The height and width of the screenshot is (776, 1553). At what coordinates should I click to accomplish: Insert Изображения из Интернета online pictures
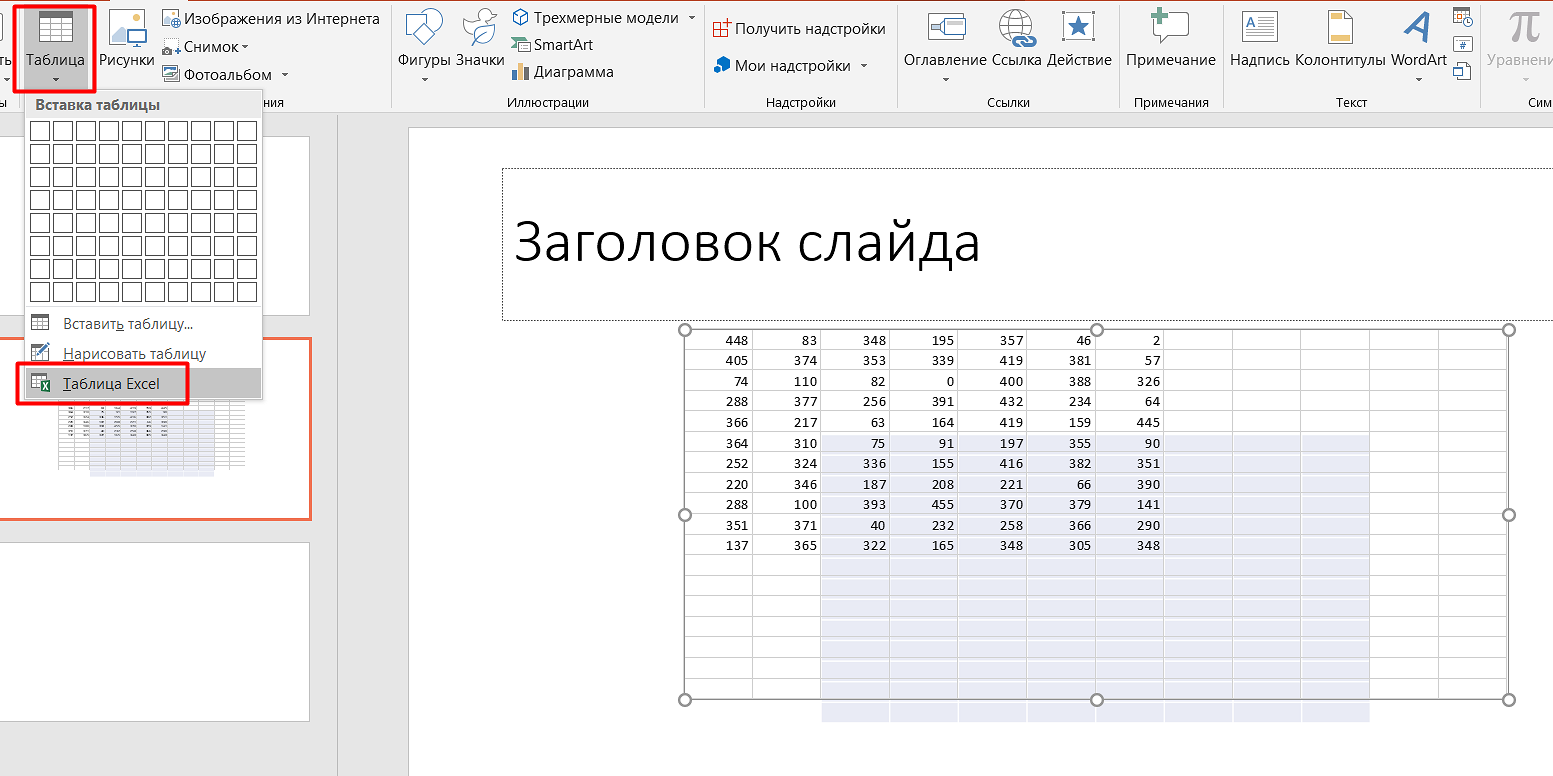pos(271,19)
